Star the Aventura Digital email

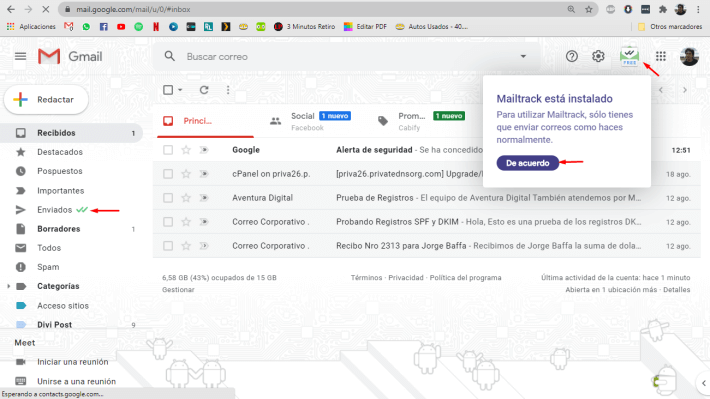click(x=186, y=198)
